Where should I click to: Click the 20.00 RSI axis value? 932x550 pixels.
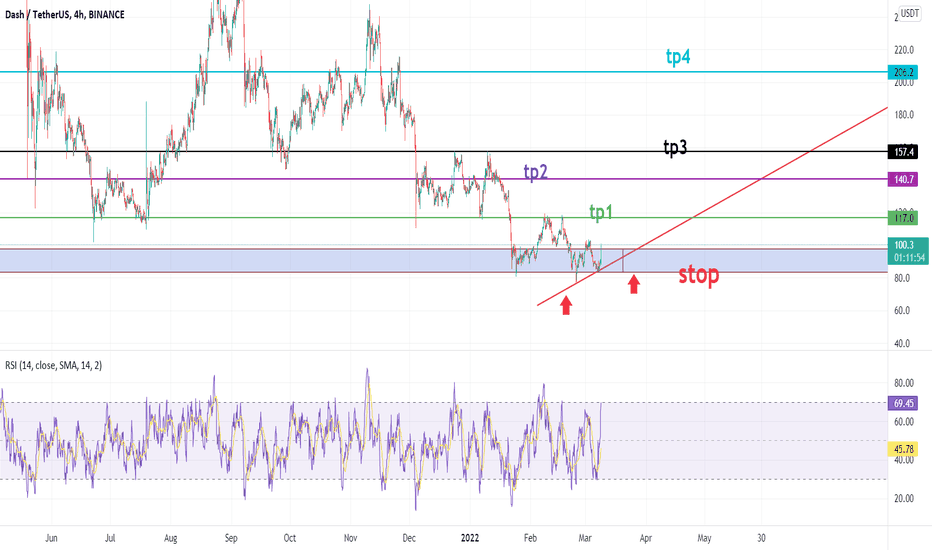pos(903,498)
